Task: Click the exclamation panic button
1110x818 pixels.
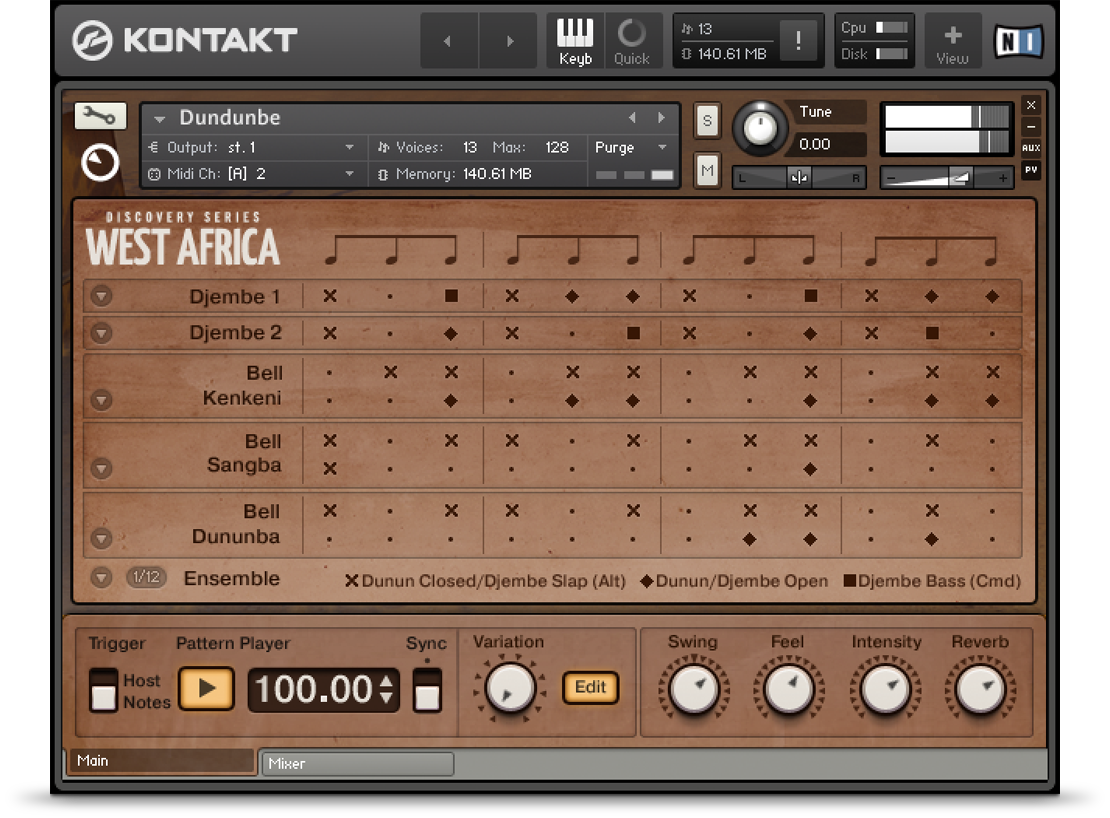Action: pyautogui.click(x=798, y=41)
